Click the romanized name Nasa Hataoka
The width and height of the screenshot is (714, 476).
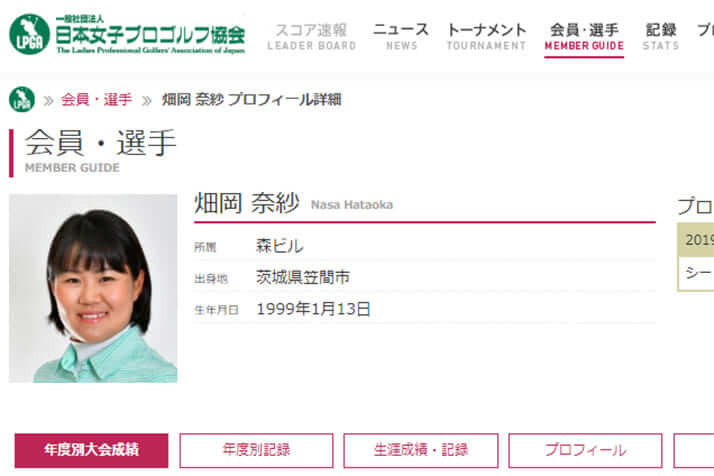352,205
